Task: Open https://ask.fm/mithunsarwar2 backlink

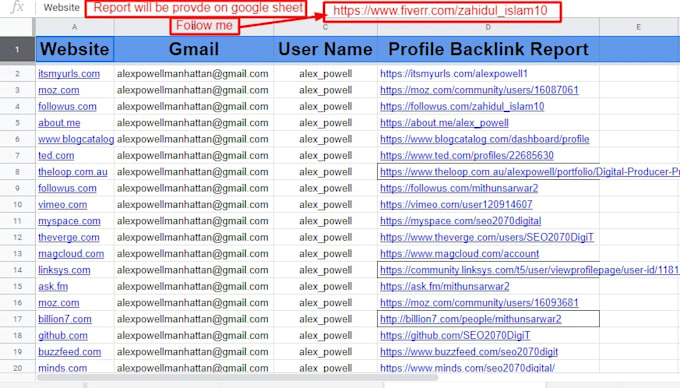Action: 445,287
